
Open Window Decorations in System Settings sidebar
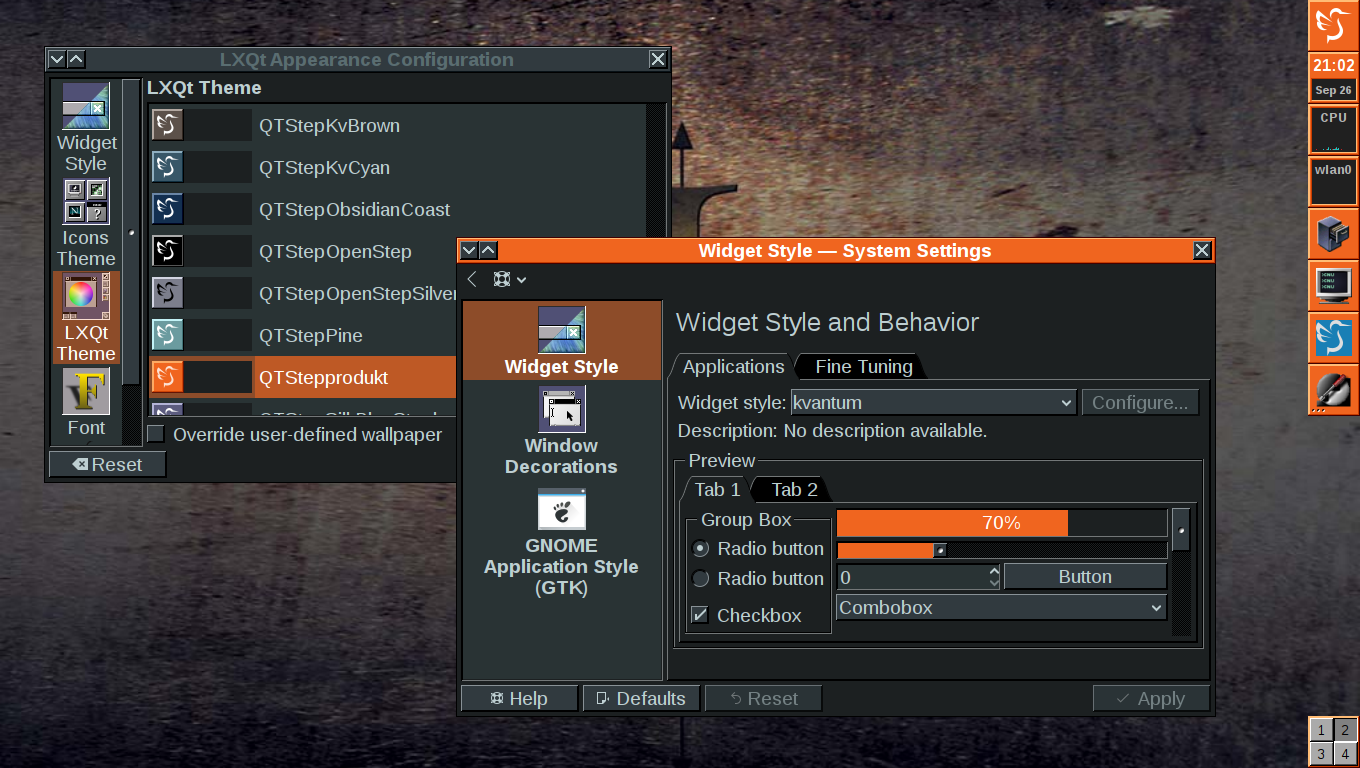(x=562, y=431)
